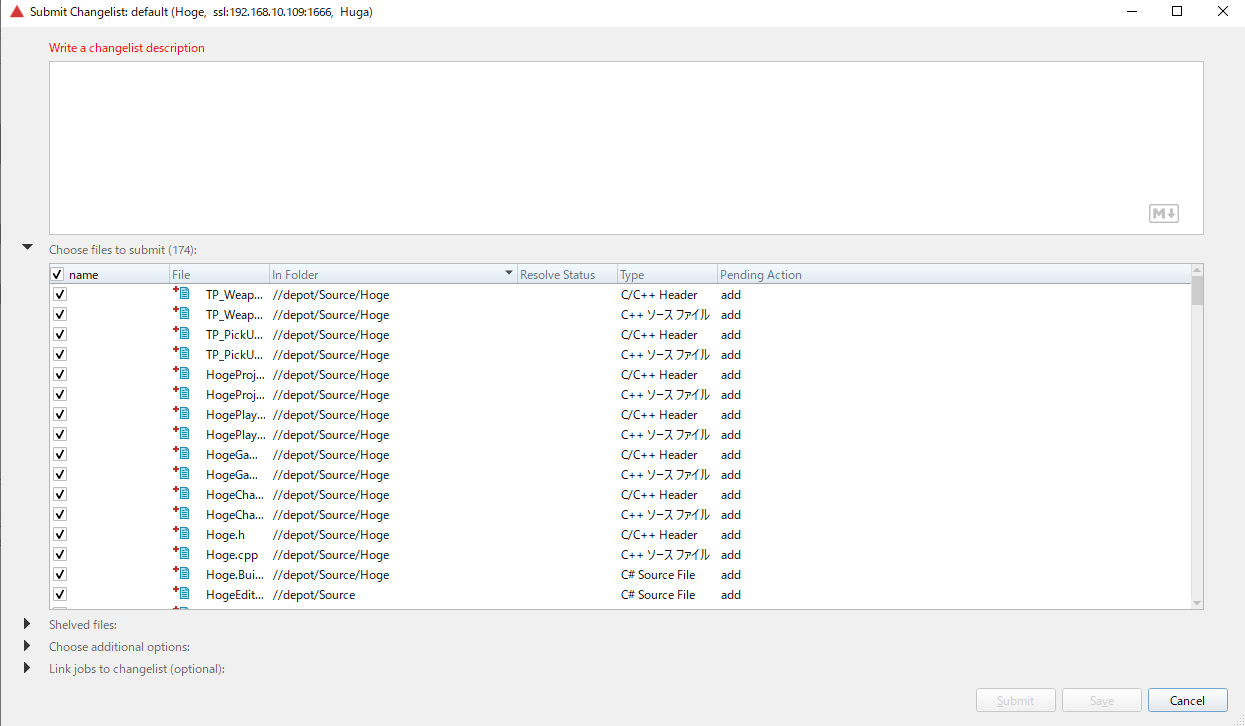The height and width of the screenshot is (726, 1245).
Task: Click the Markdown icon in description box
Action: coord(1163,213)
